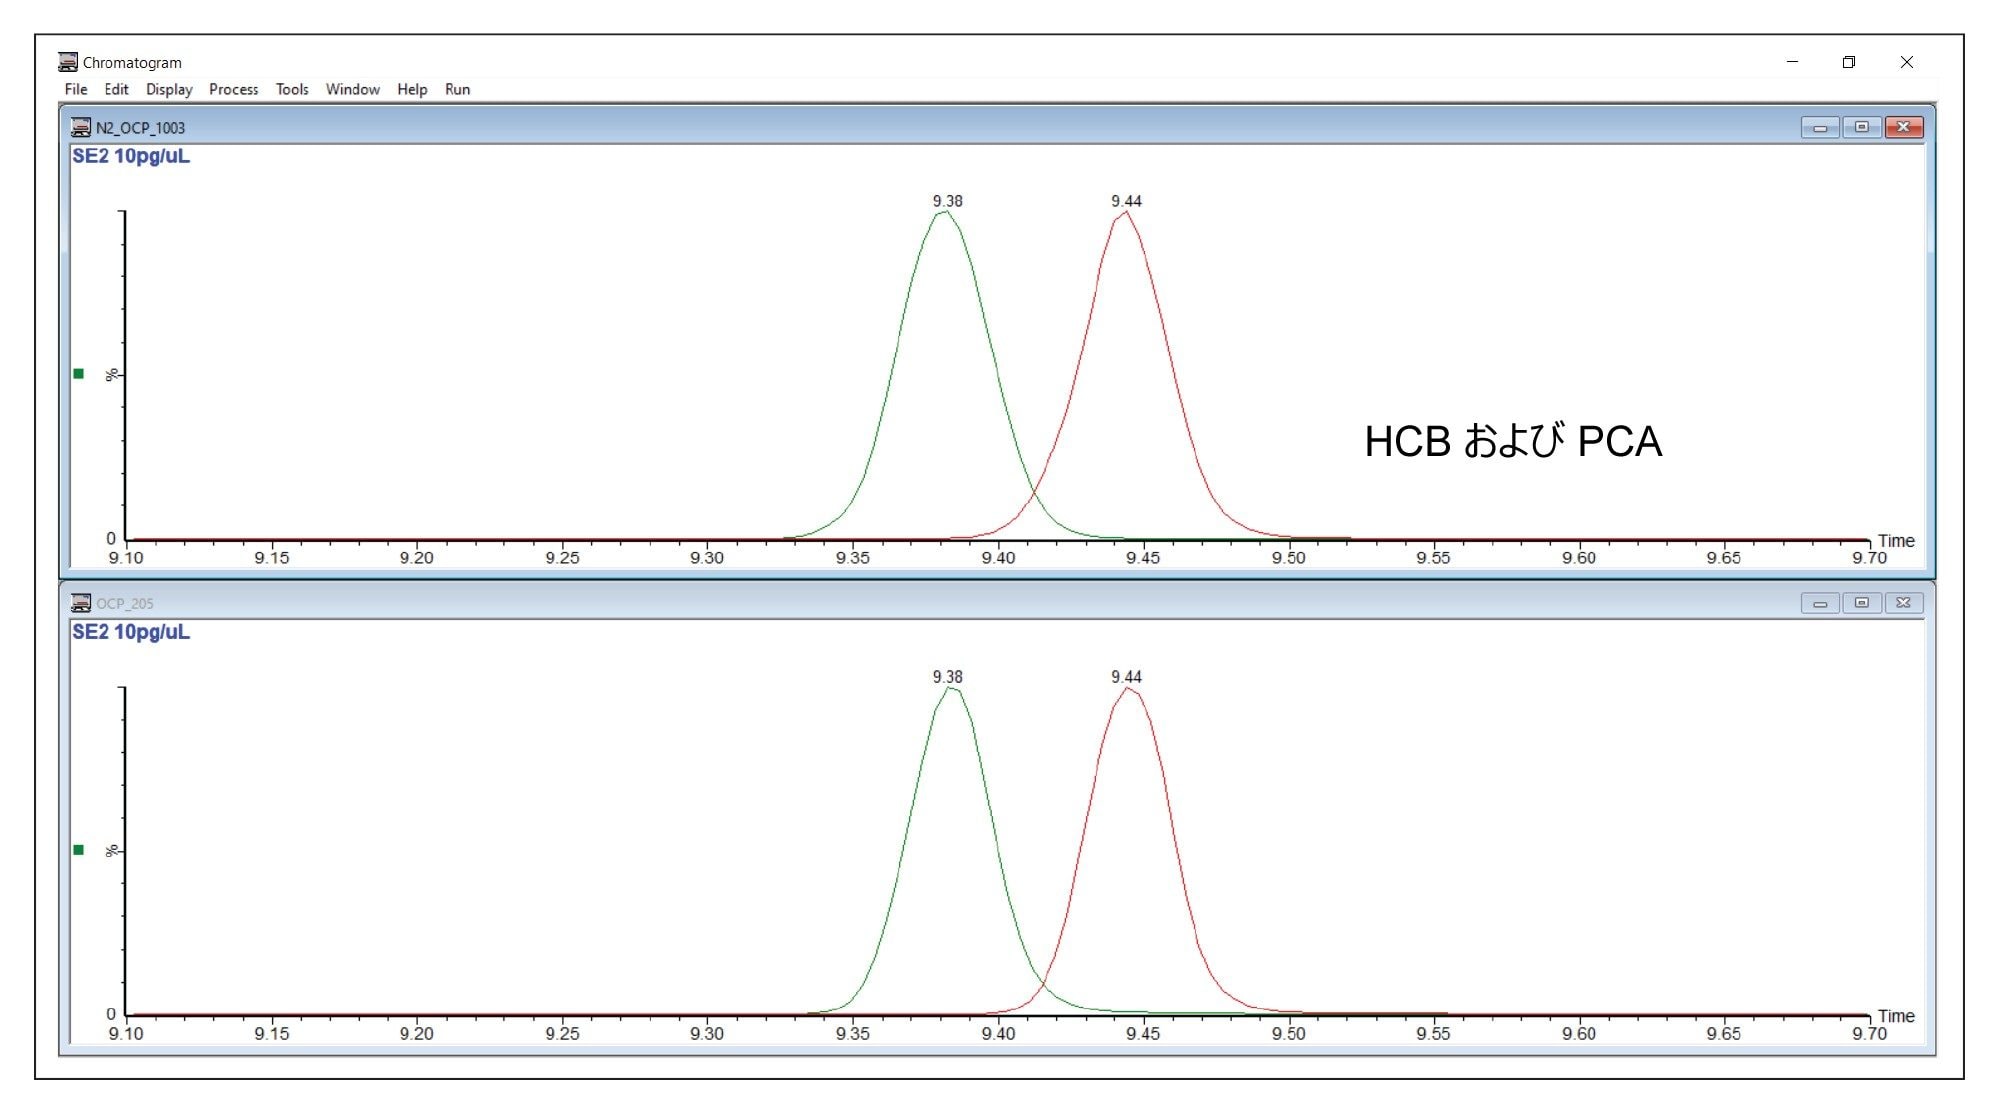Click green trace marker in bottom chromatogram
This screenshot has height=1117, width=2000.
(79, 850)
